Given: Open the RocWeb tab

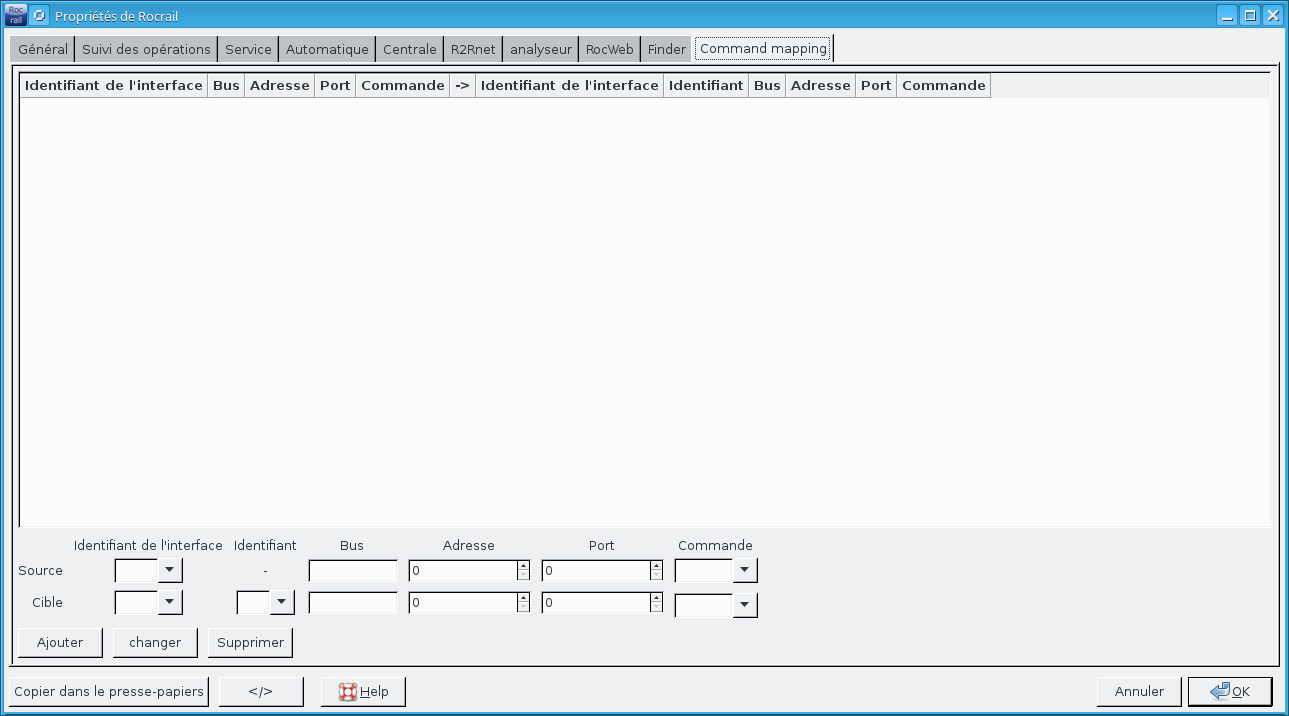Looking at the screenshot, I should (x=609, y=49).
